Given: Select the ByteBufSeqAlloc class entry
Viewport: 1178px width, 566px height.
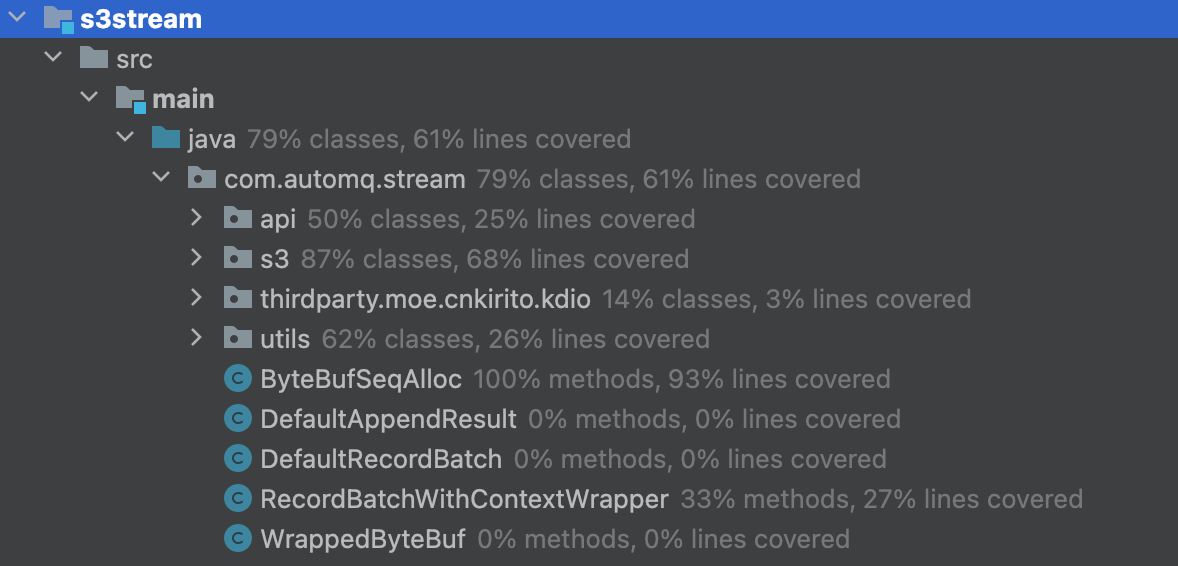Looking at the screenshot, I should 361,379.
